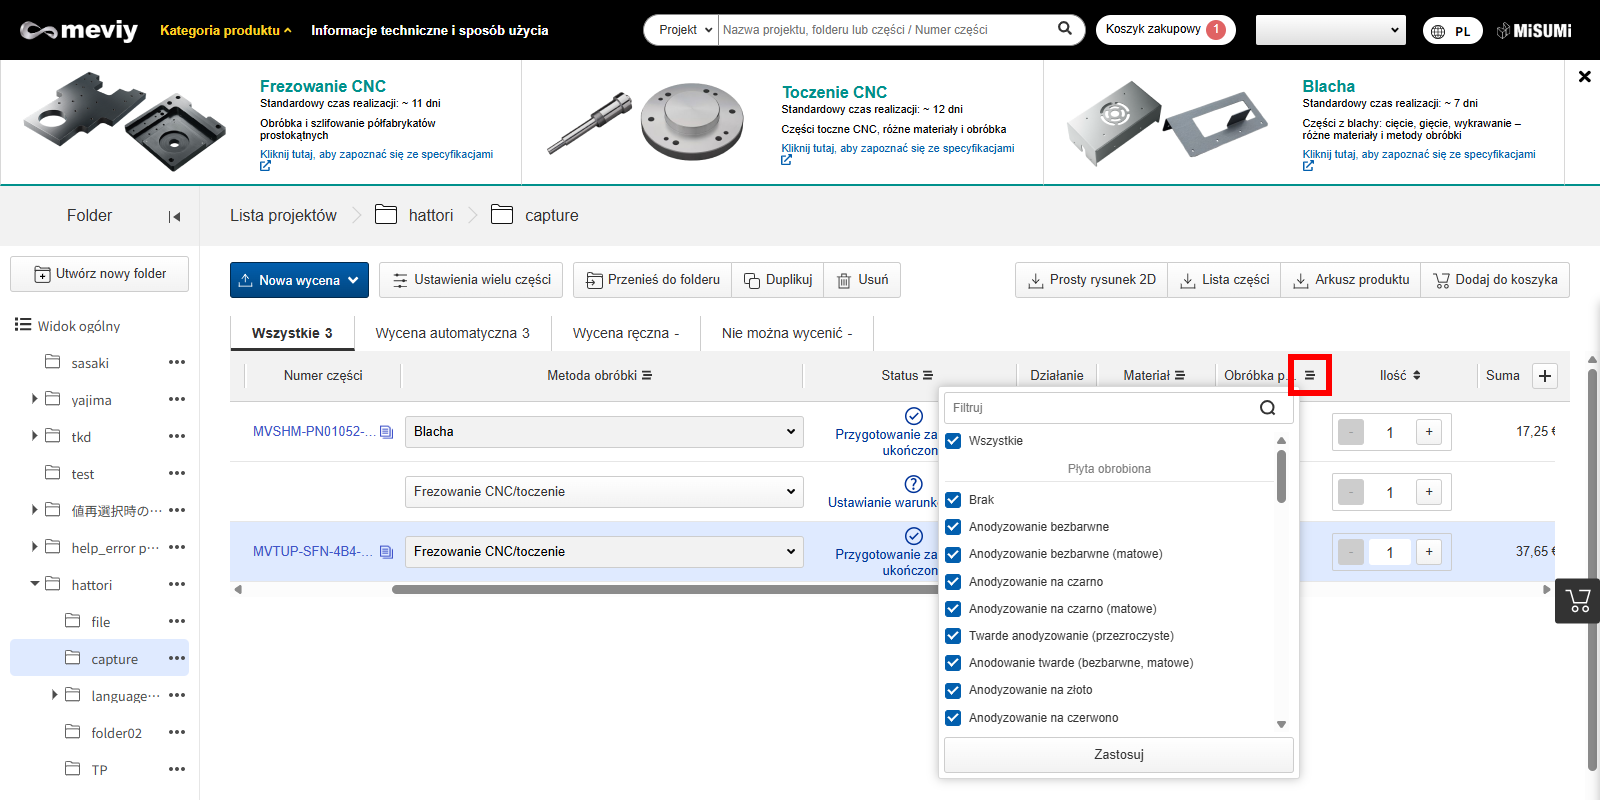The width and height of the screenshot is (1600, 800).
Task: Collapse the Folder sidebar panel
Action: point(174,216)
